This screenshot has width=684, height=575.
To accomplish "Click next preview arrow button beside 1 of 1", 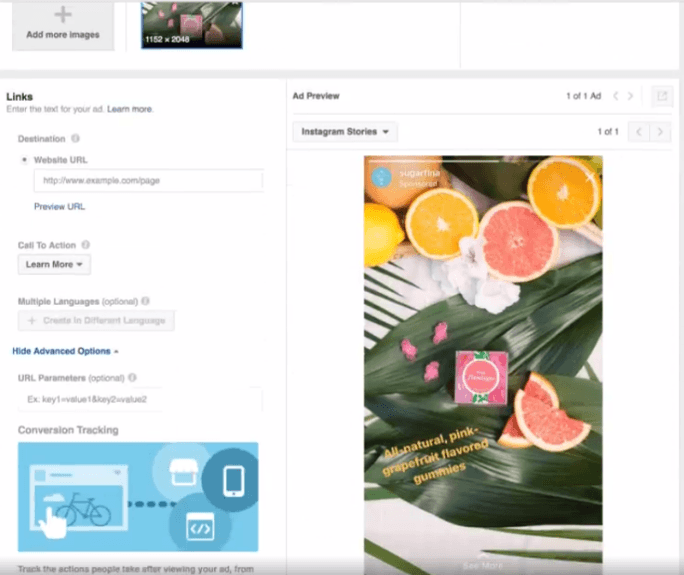I will click(660, 132).
